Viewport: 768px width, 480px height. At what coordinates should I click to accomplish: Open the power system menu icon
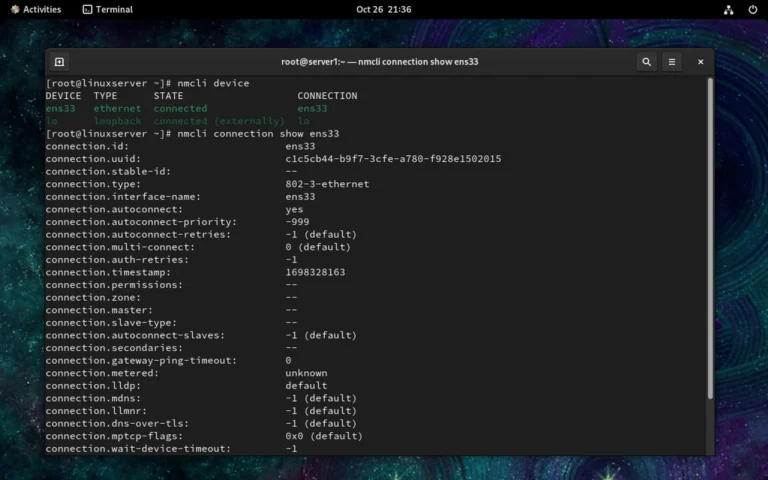[752, 10]
